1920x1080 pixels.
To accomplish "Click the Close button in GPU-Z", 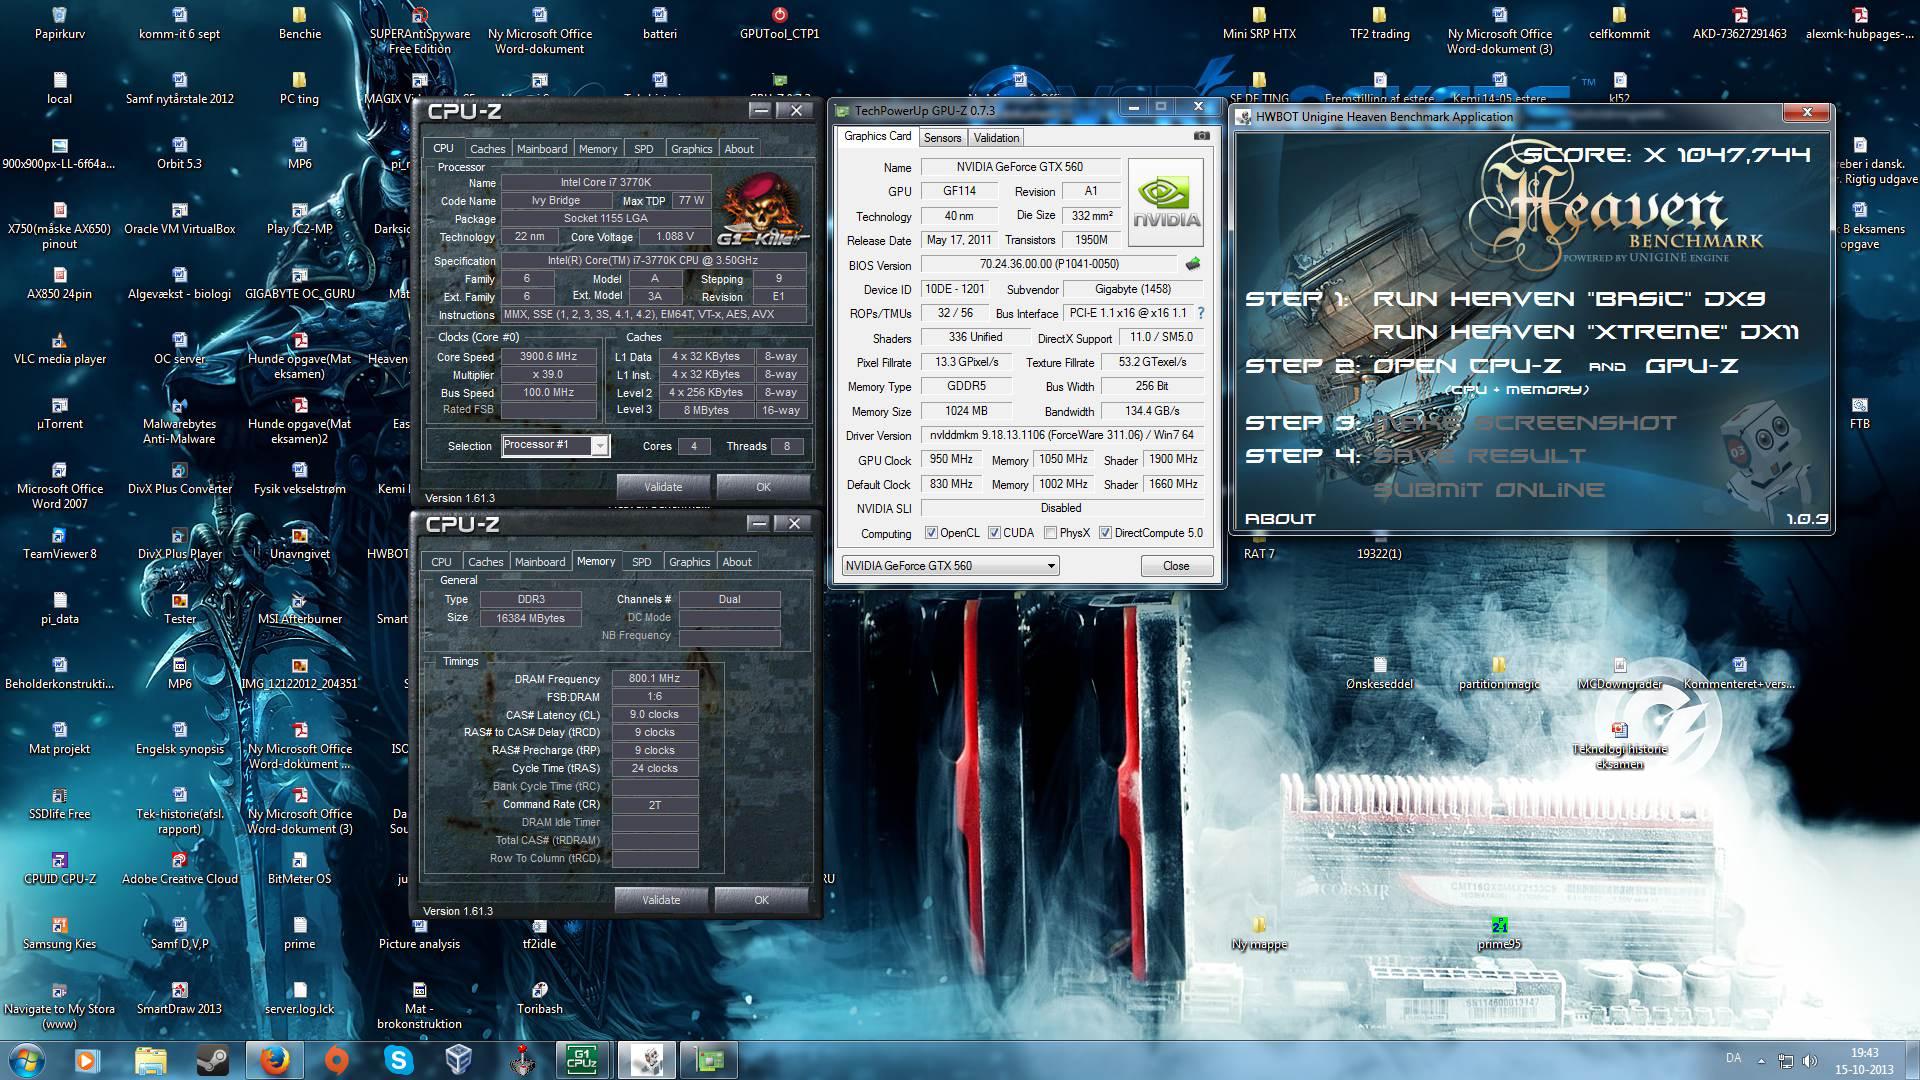I will [1176, 566].
